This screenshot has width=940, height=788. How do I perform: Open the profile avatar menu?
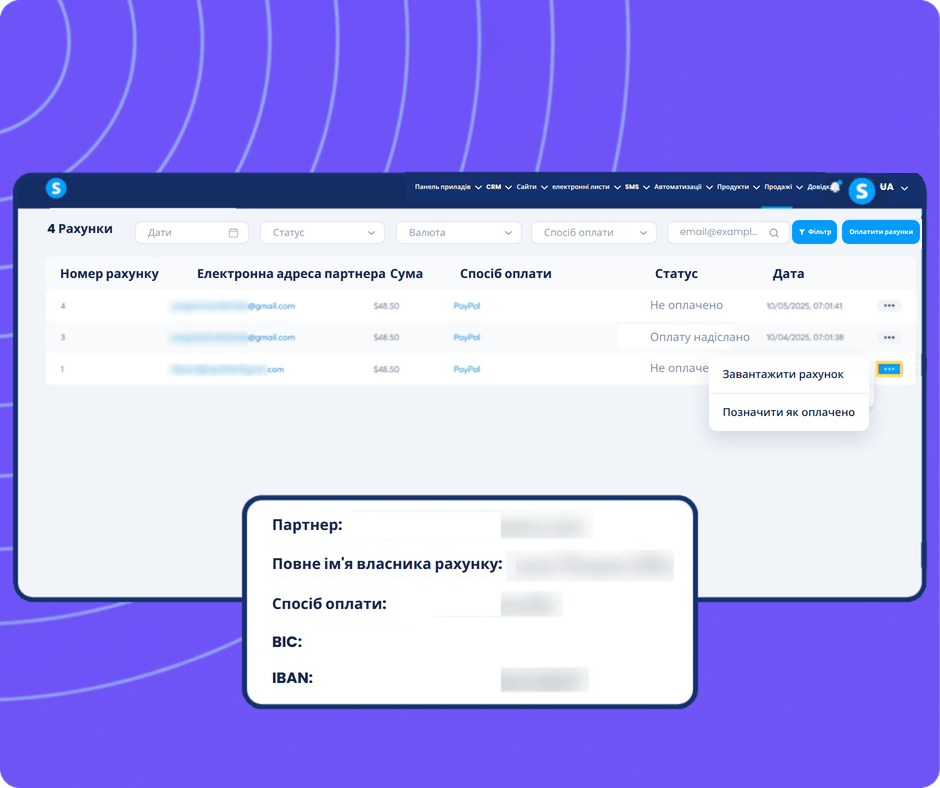861,191
